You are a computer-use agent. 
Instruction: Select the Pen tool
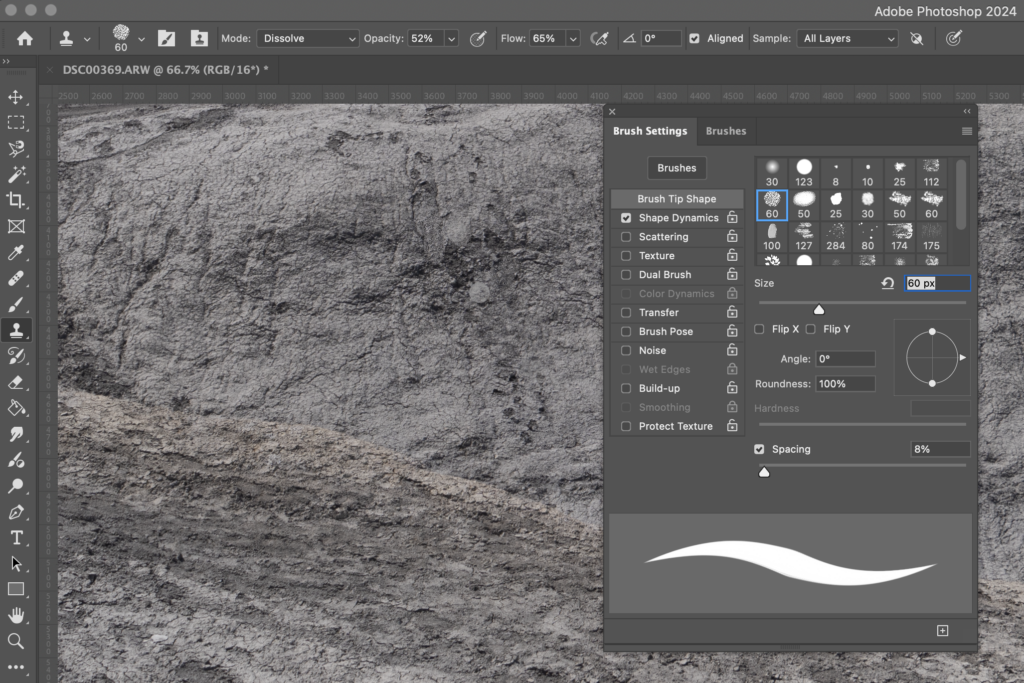pos(16,512)
